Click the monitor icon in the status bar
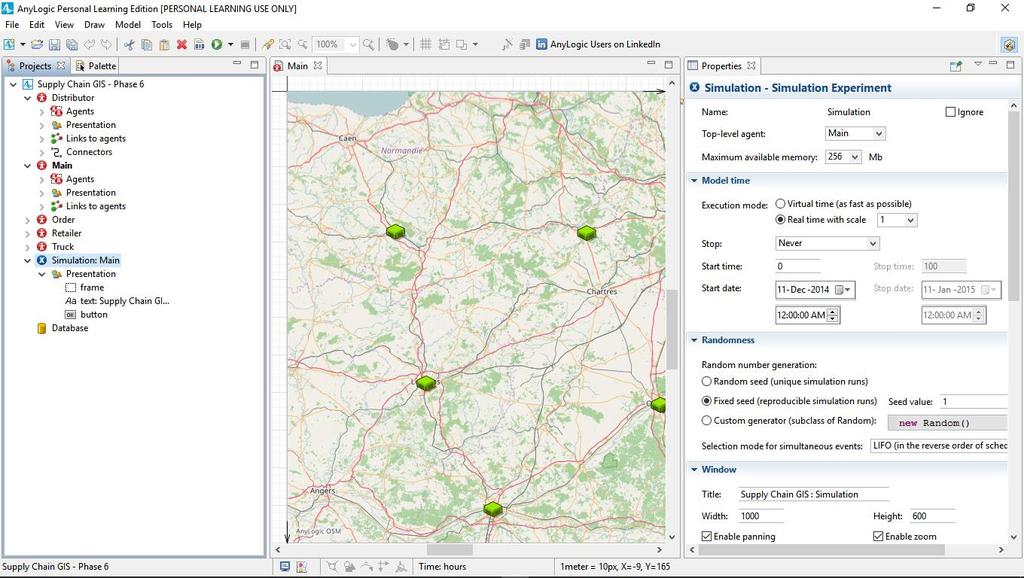This screenshot has height=578, width=1024. point(285,567)
